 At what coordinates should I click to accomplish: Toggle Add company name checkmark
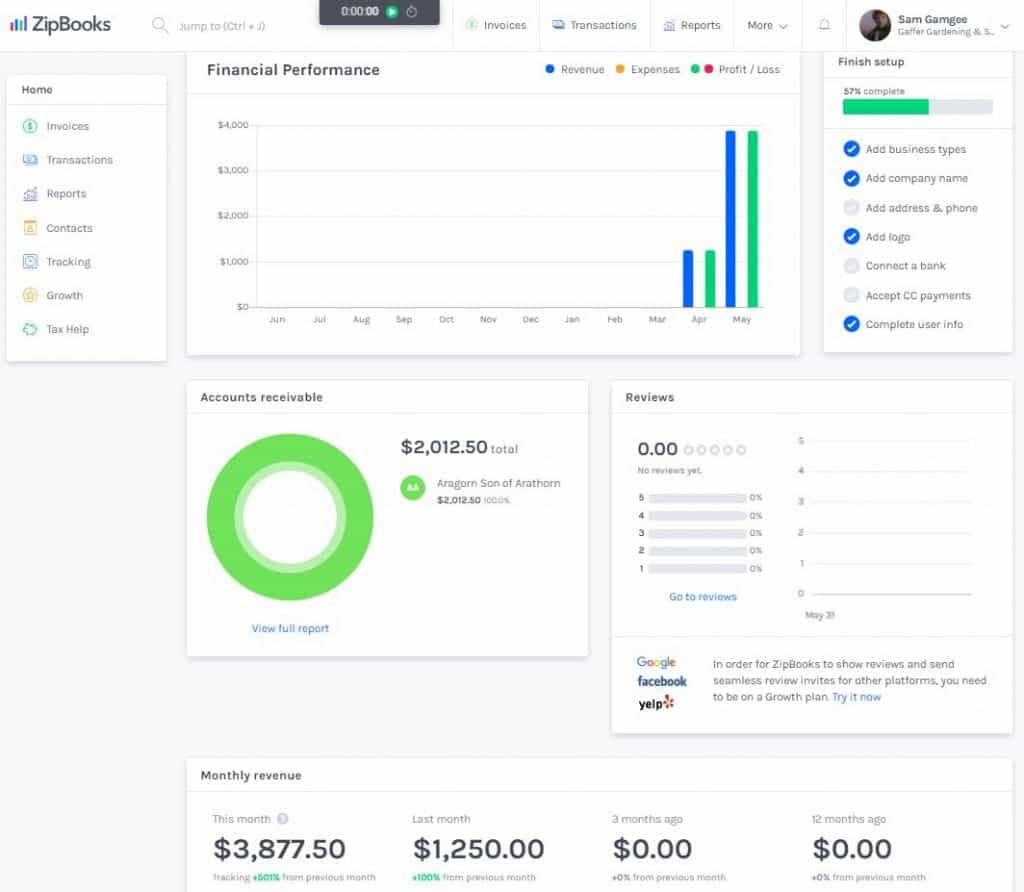(x=851, y=178)
